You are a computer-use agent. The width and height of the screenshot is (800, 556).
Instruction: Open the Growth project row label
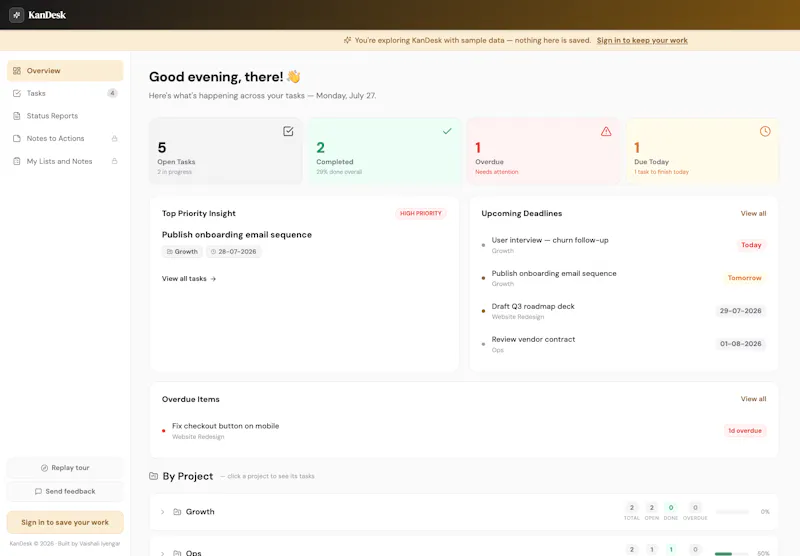200,512
